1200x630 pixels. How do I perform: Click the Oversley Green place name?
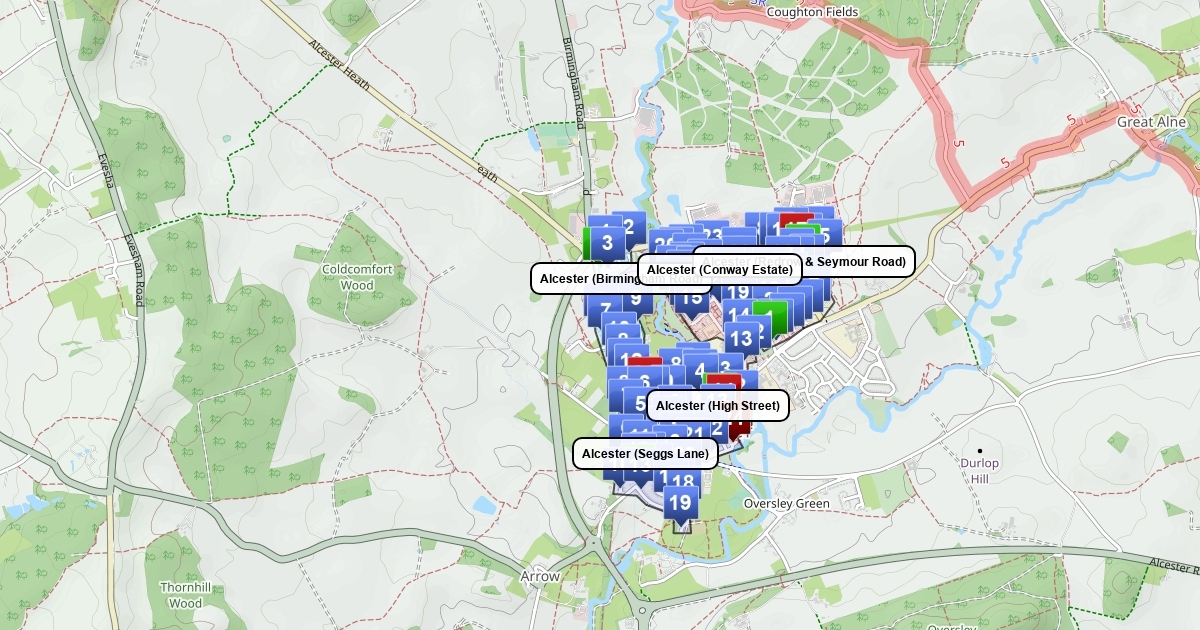pos(786,504)
